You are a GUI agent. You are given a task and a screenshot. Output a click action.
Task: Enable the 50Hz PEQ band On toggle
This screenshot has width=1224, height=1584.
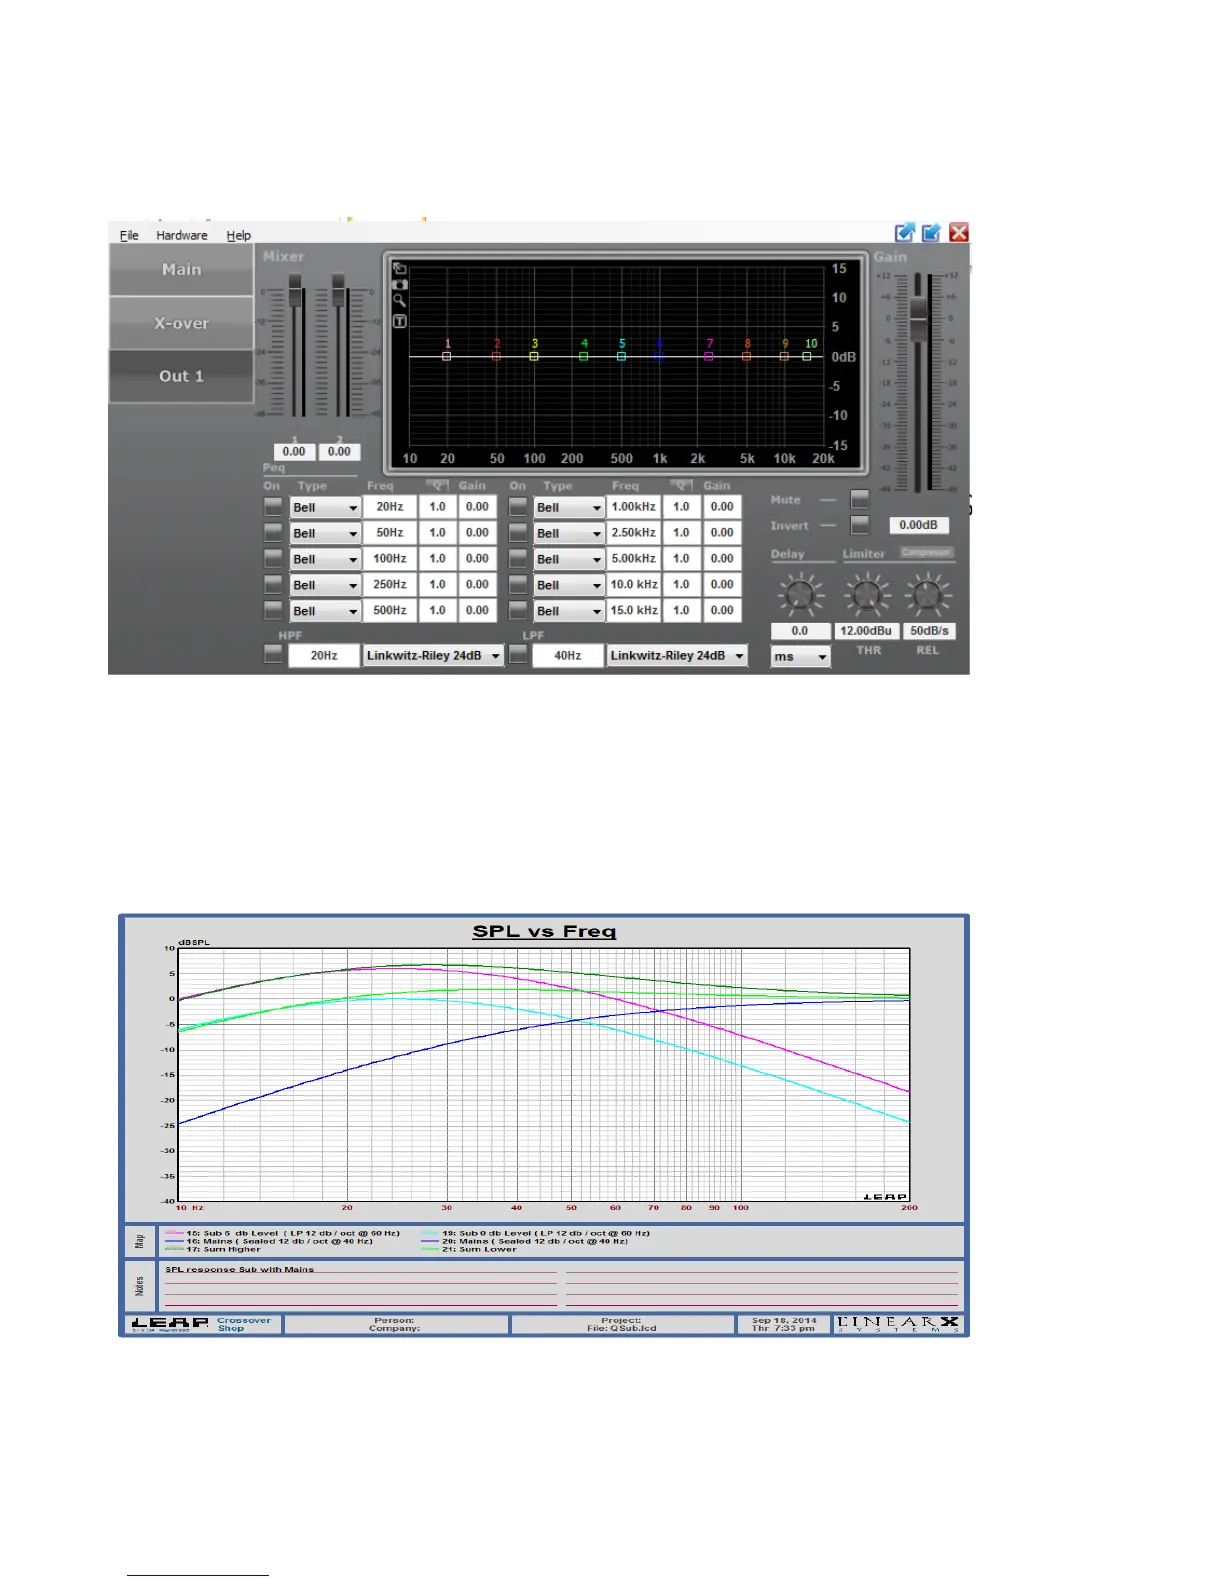pos(273,533)
